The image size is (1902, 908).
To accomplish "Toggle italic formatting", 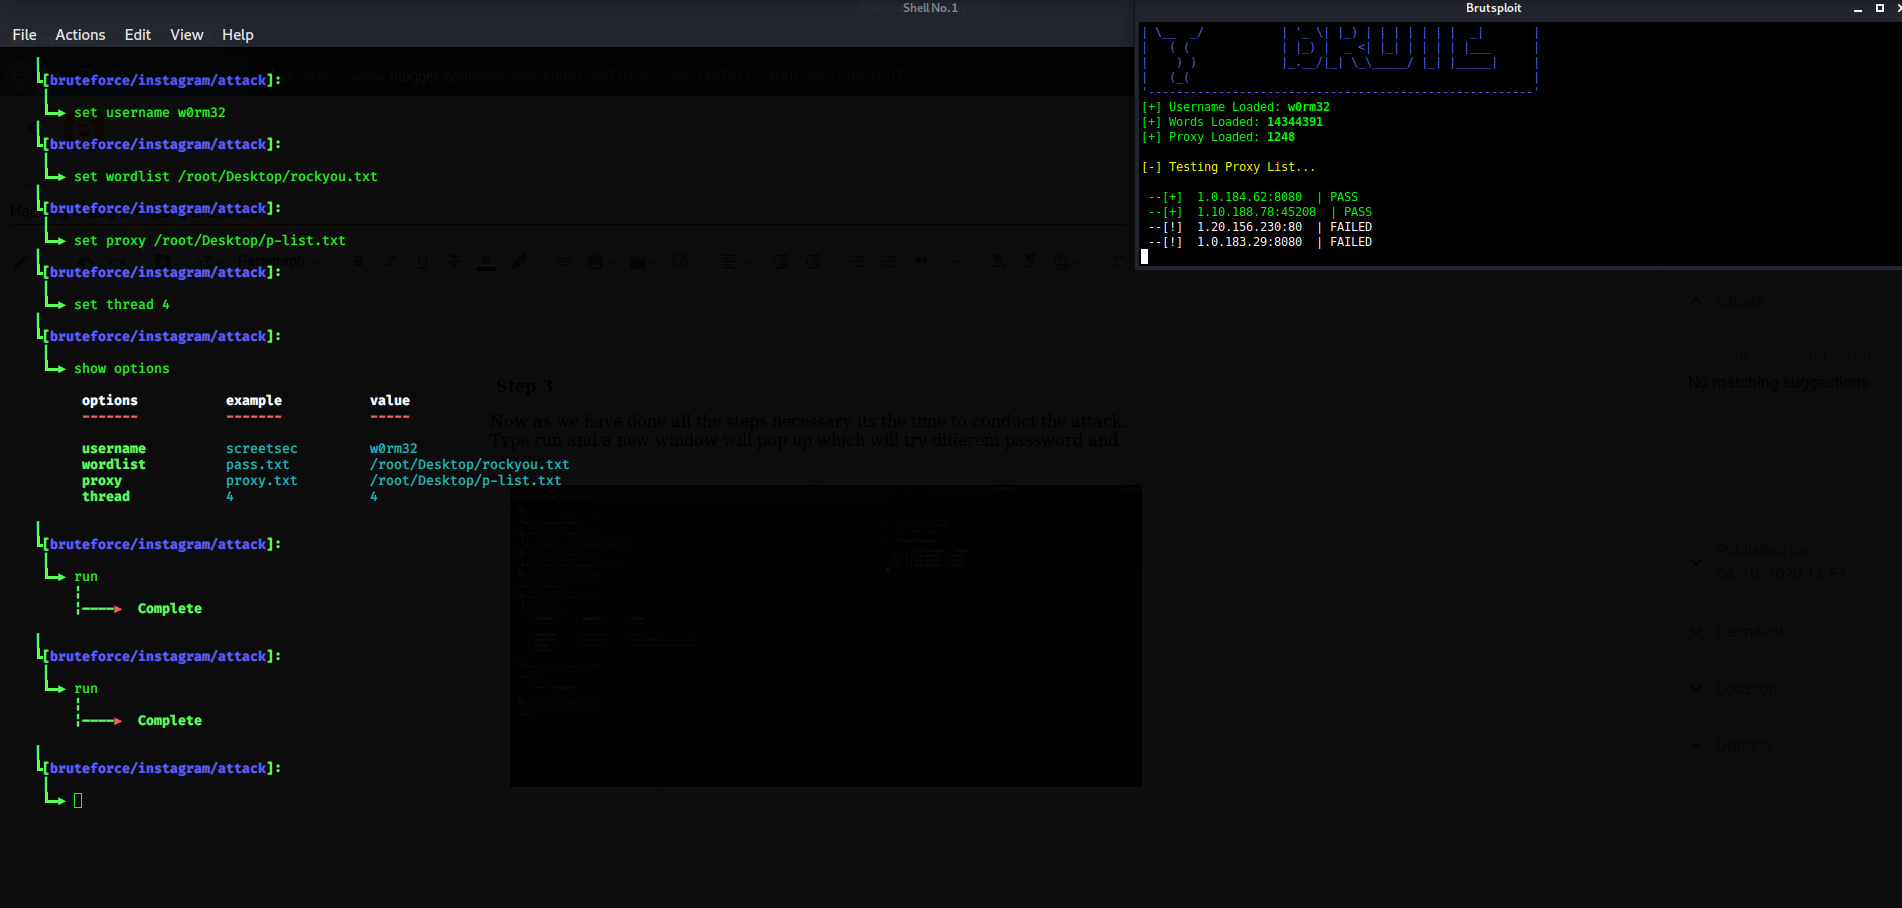I will [x=391, y=261].
